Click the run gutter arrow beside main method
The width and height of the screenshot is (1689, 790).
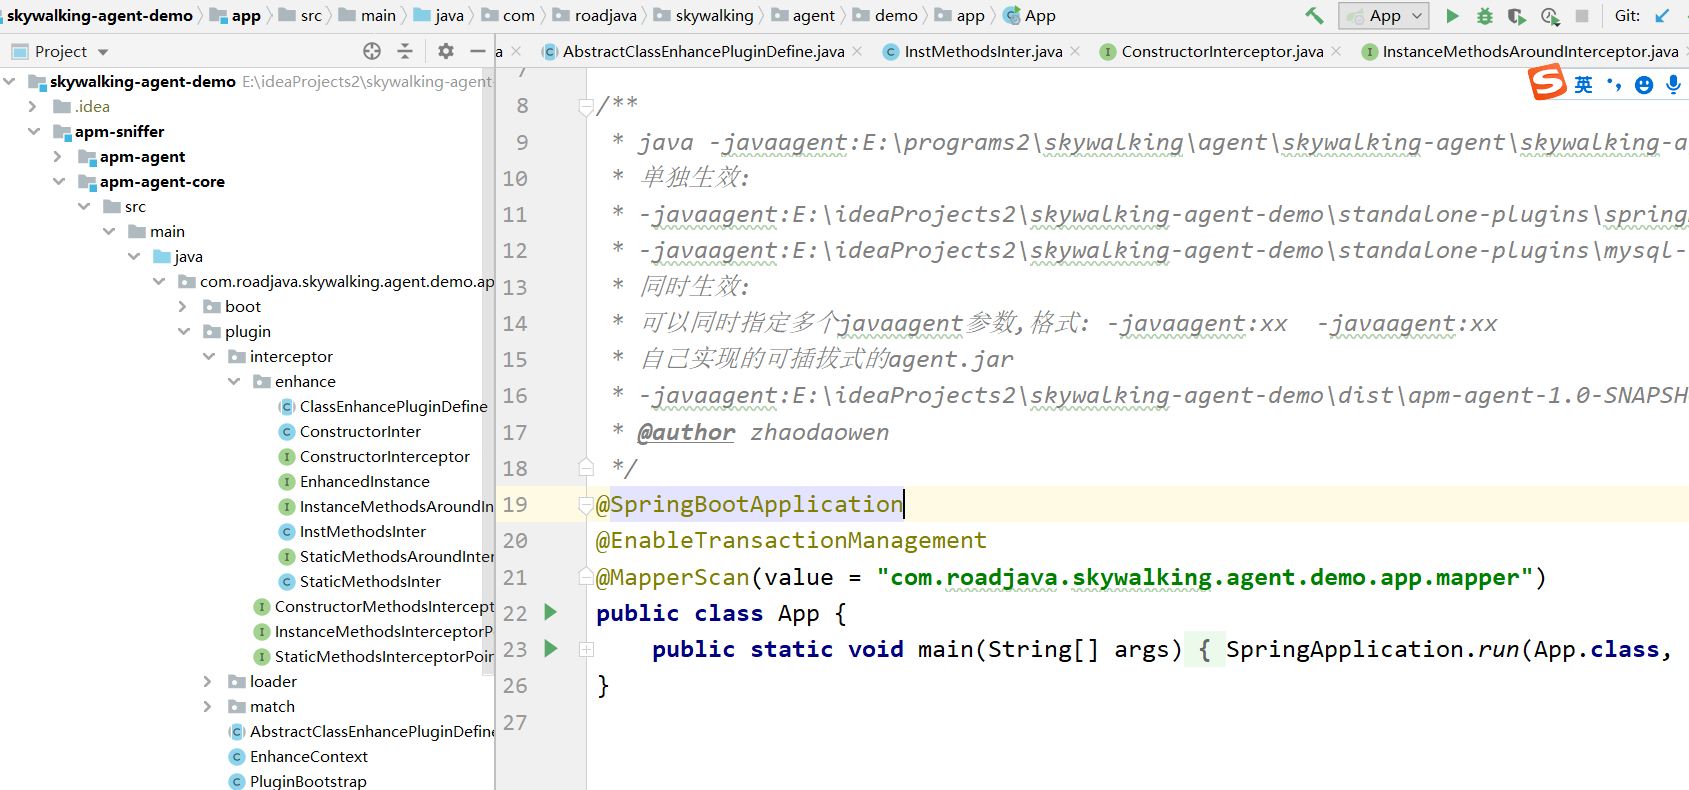[550, 648]
